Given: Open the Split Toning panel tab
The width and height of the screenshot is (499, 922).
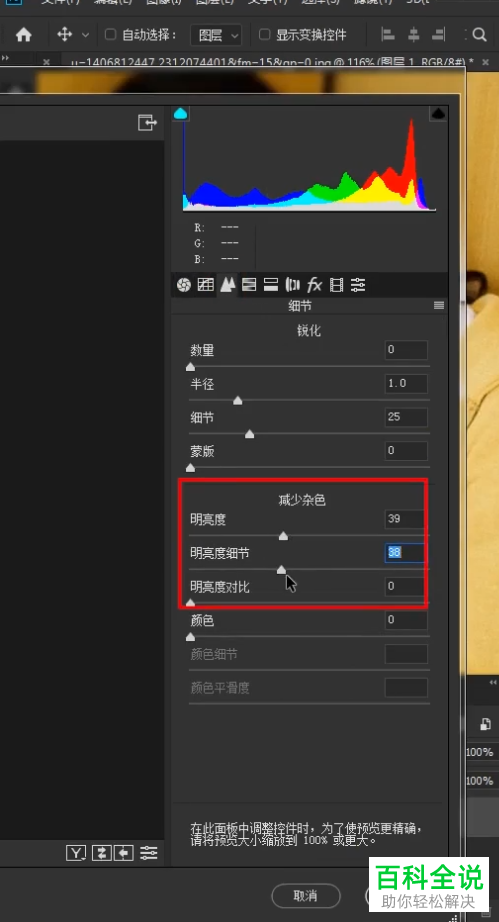Looking at the screenshot, I should (270, 286).
